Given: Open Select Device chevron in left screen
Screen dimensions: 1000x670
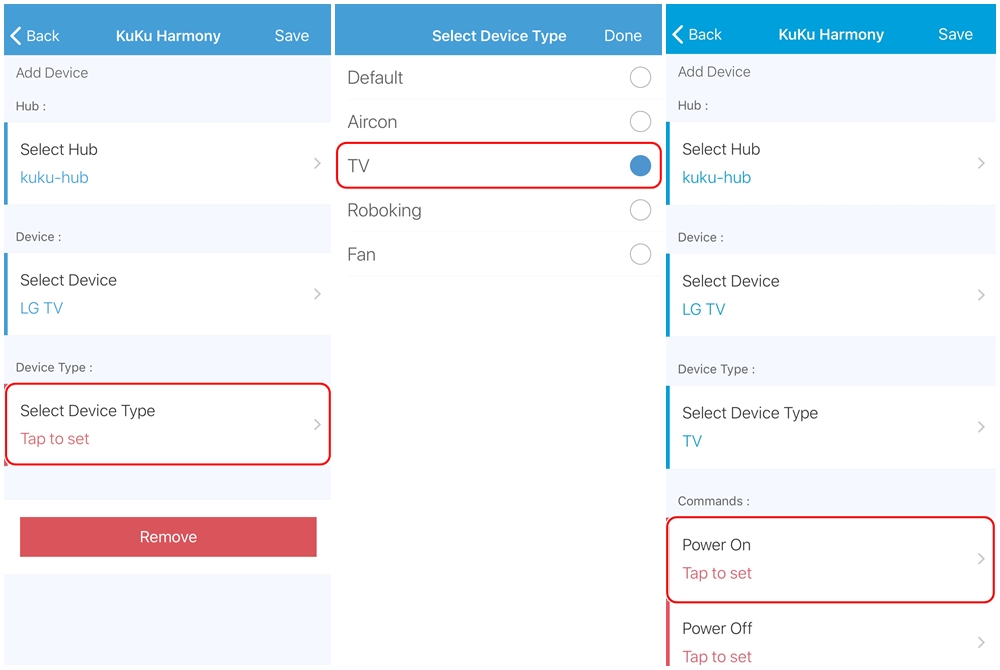Looking at the screenshot, I should tap(317, 294).
